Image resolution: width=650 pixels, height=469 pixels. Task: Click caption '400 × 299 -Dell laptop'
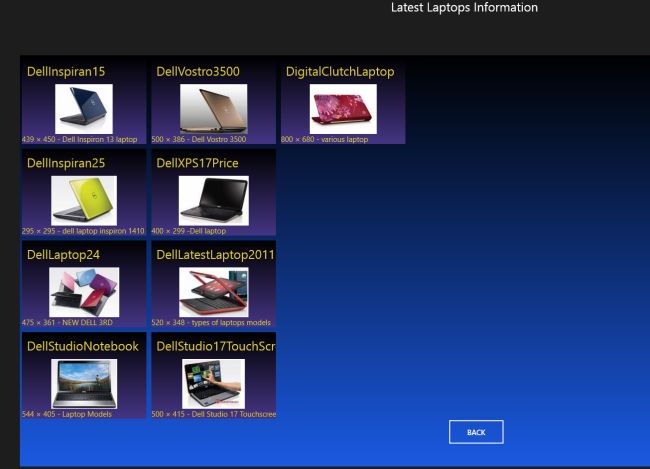point(189,231)
